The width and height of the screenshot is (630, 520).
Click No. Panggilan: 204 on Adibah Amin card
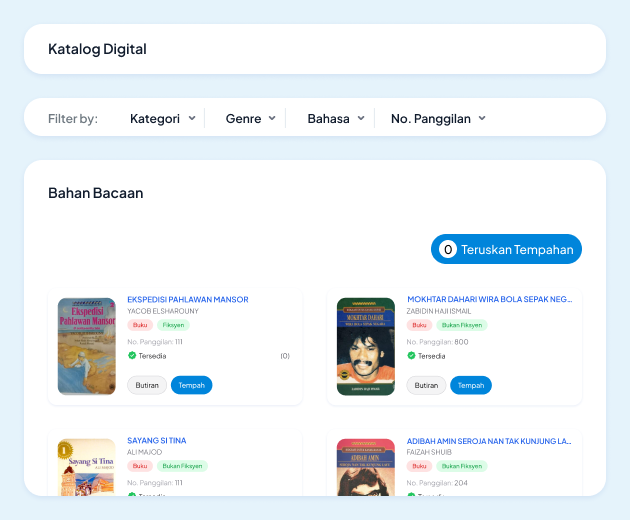(x=437, y=483)
